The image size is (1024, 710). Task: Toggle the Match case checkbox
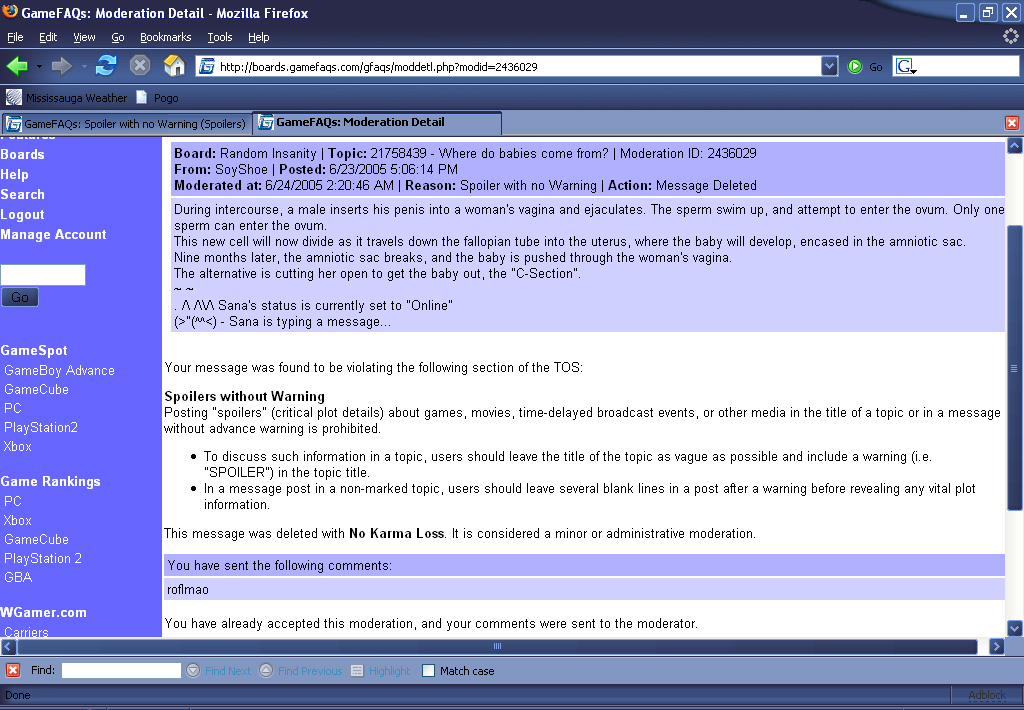[428, 671]
